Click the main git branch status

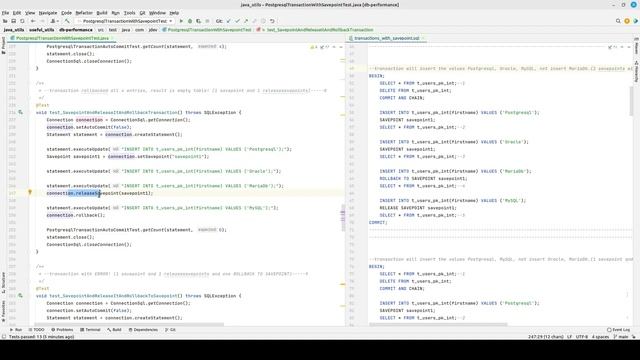(x=621, y=337)
